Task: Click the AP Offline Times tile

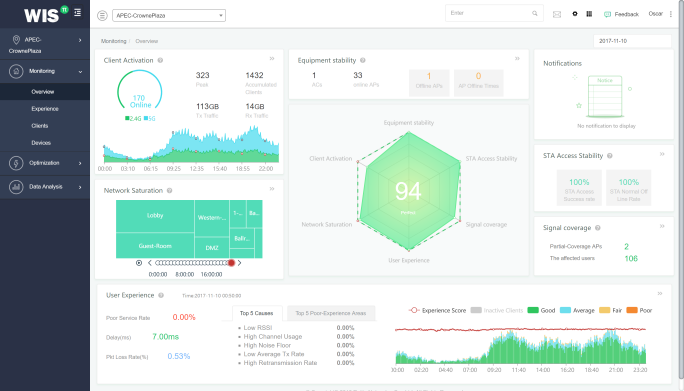Action: 479,82
